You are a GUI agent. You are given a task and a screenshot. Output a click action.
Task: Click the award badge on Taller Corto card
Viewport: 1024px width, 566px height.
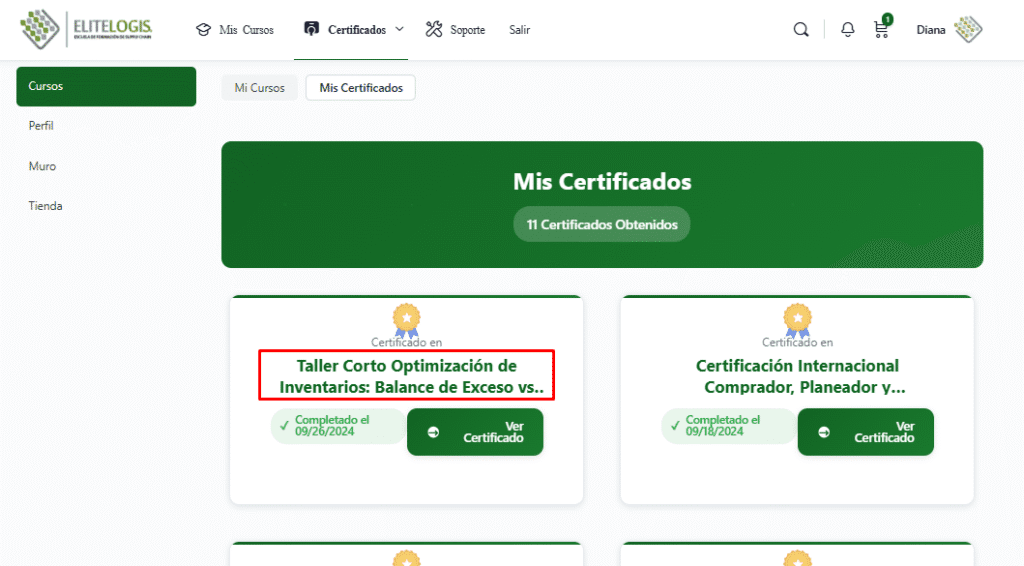pos(406,319)
